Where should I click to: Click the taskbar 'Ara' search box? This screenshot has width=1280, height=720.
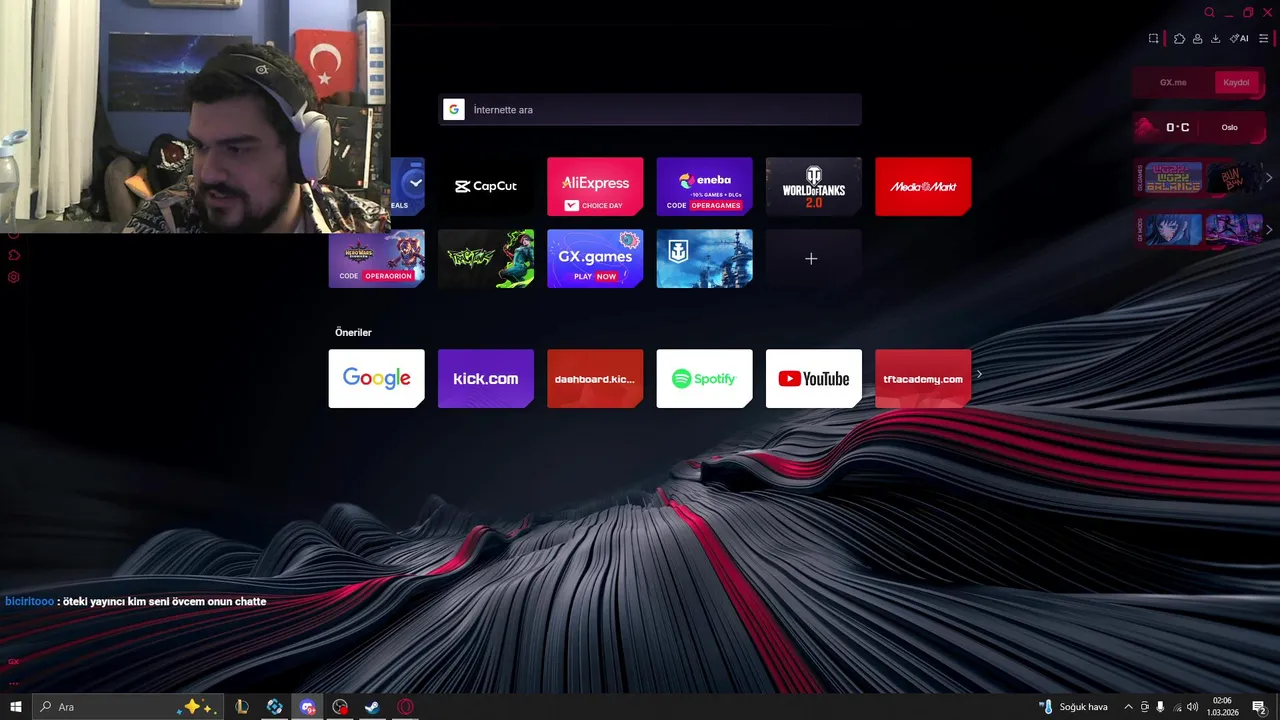point(129,707)
